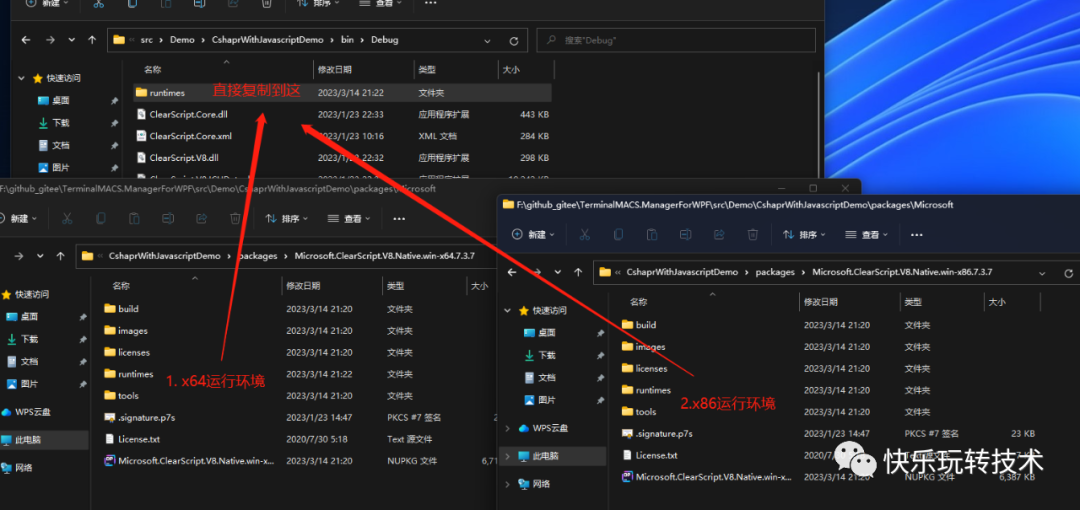Expand WPS云盘 in x86 window sidebar
The image size is (1080, 510).
point(508,428)
